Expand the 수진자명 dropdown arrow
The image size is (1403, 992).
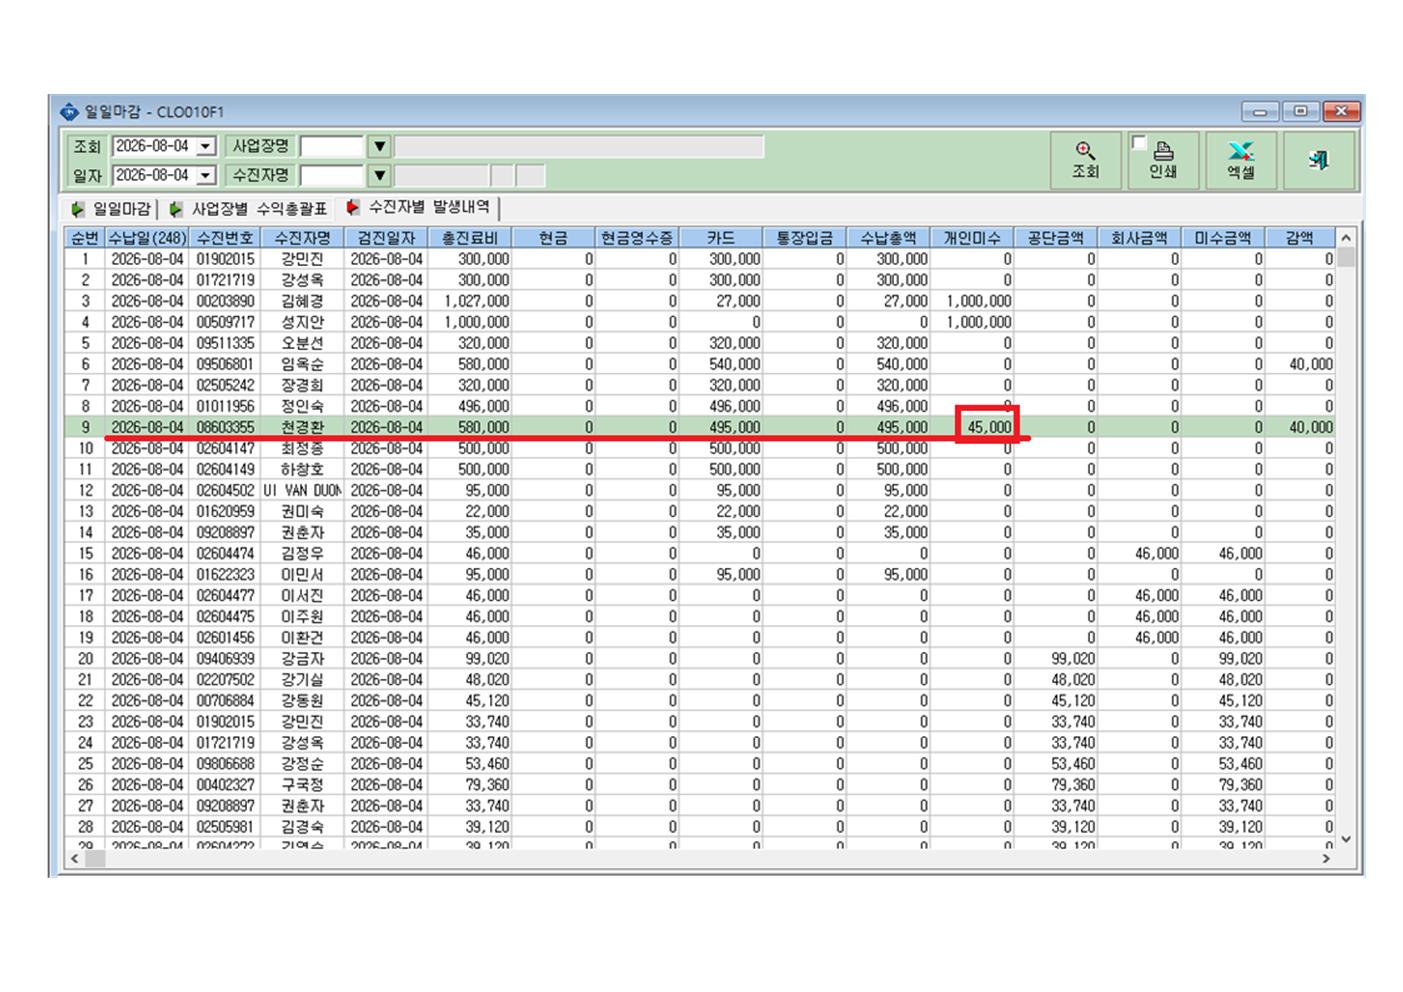(380, 176)
